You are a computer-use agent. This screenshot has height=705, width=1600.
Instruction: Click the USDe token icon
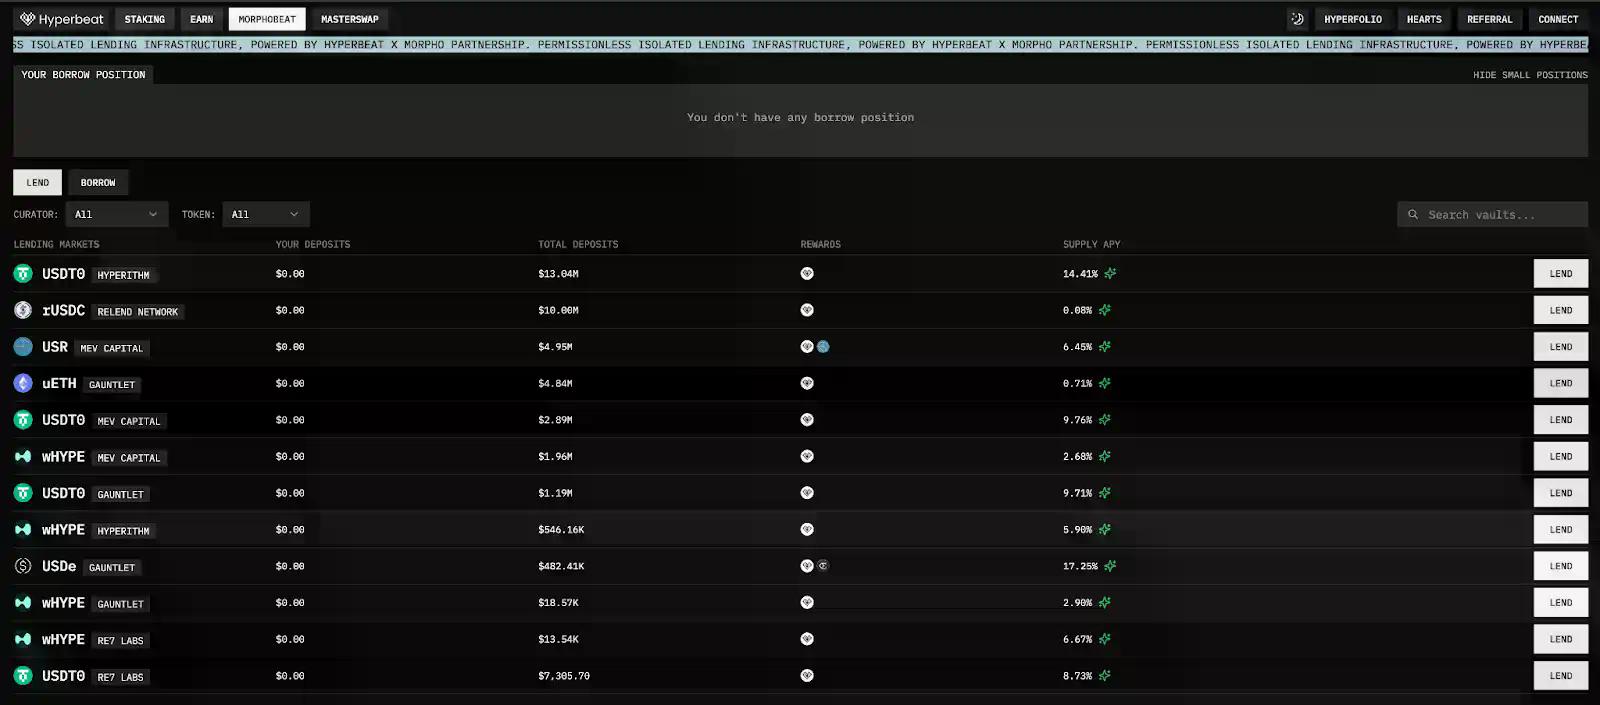[23, 566]
